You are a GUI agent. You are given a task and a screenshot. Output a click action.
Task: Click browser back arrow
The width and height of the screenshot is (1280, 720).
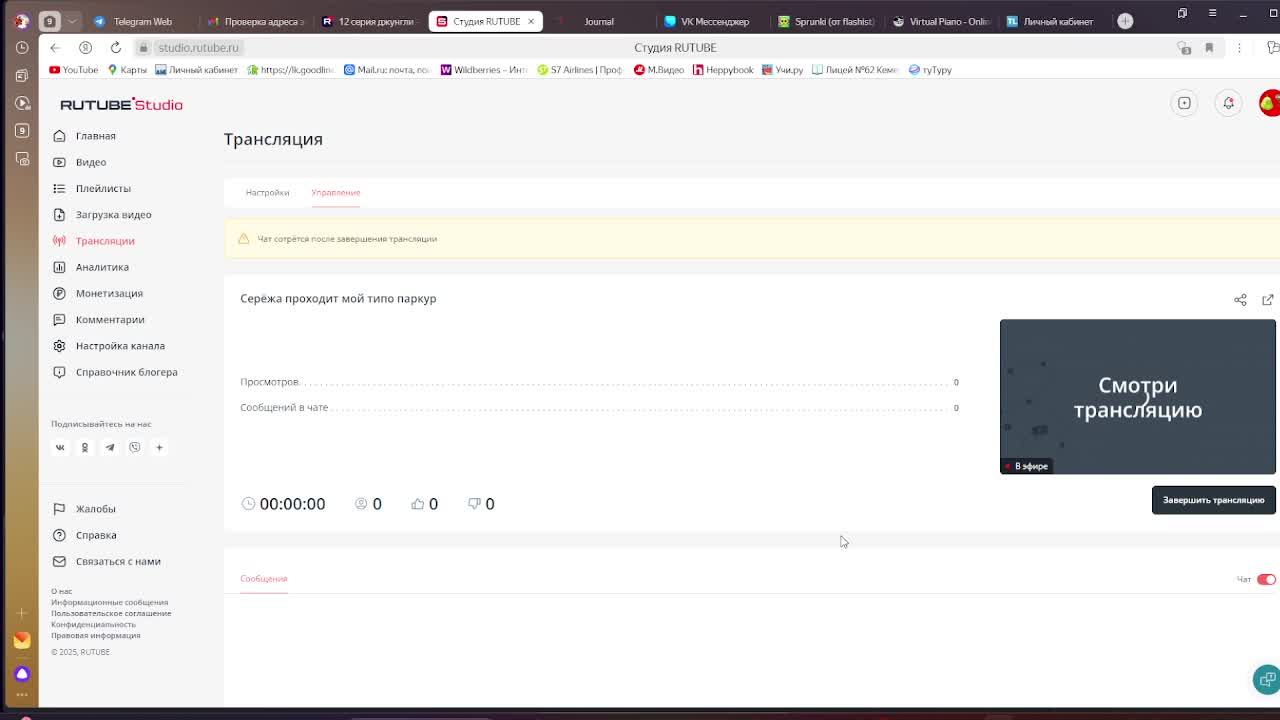pyautogui.click(x=55, y=47)
